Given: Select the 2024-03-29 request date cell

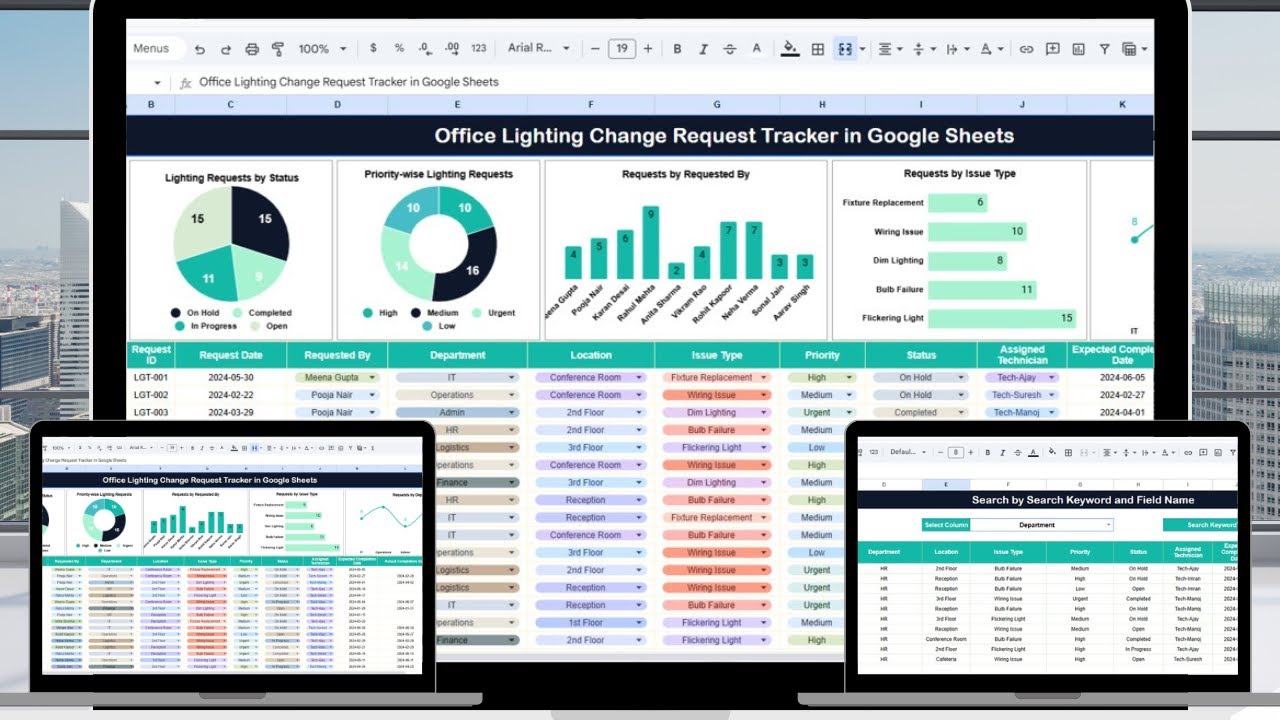Looking at the screenshot, I should tap(231, 412).
